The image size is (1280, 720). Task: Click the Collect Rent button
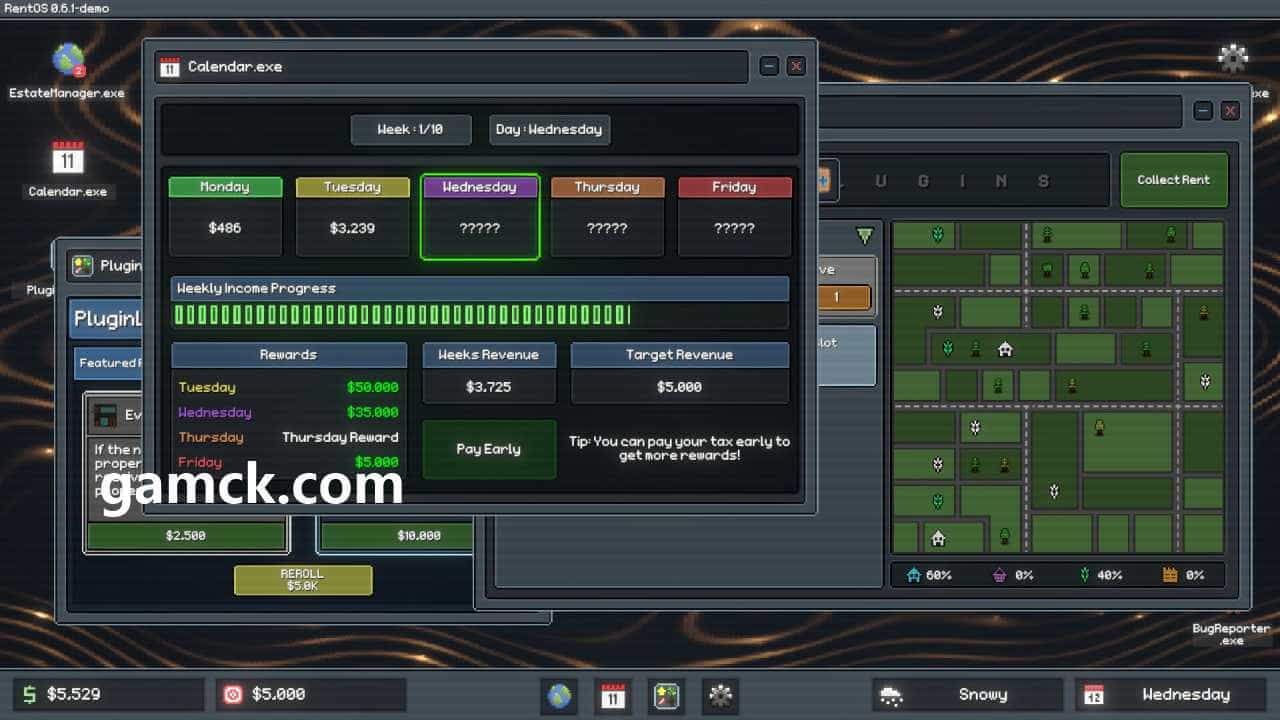(1173, 180)
